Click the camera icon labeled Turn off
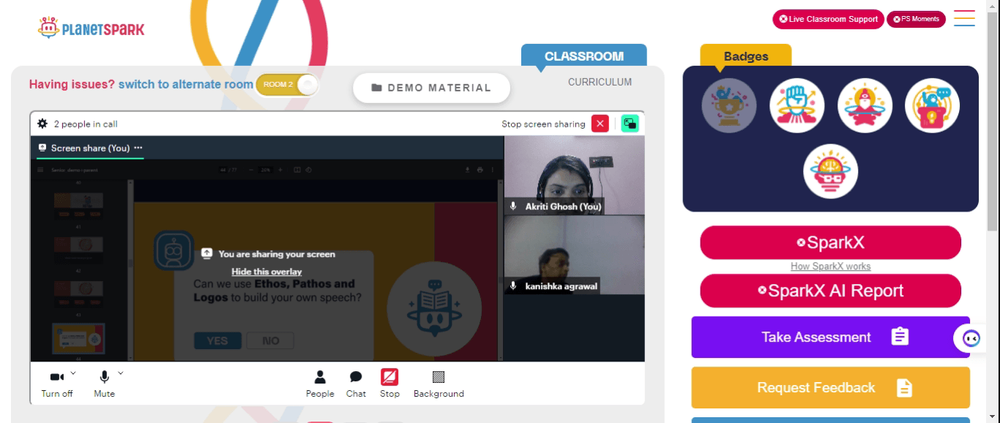The image size is (1000, 423). (57, 377)
